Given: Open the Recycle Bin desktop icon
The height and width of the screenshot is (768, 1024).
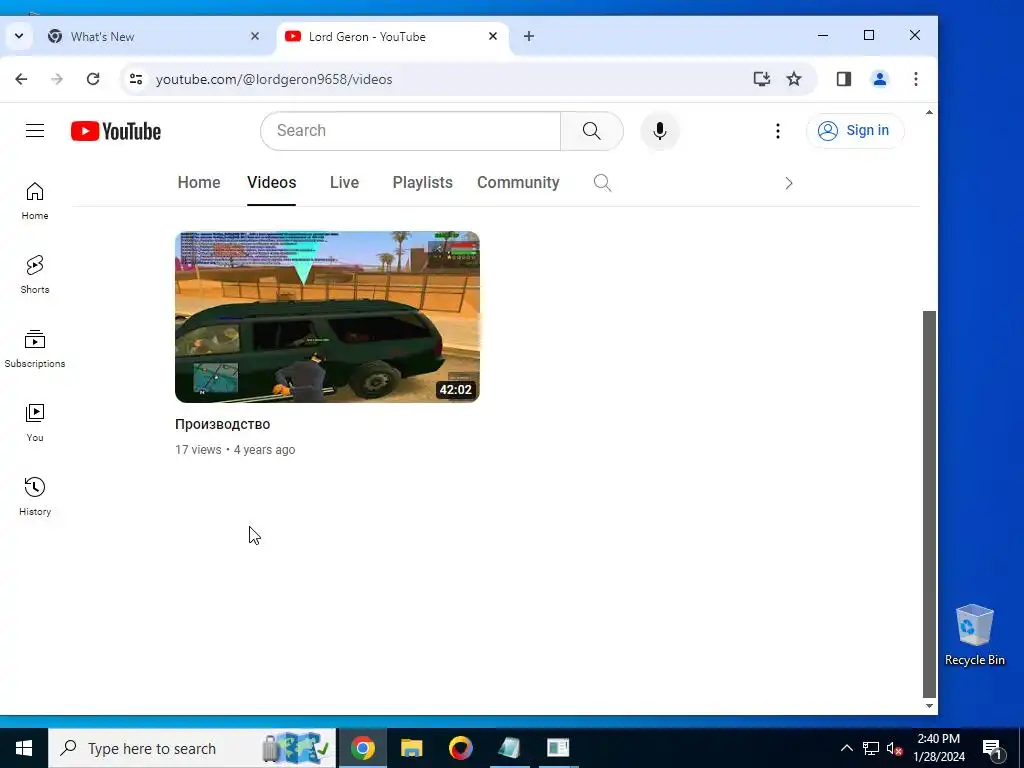Looking at the screenshot, I should click(x=974, y=635).
